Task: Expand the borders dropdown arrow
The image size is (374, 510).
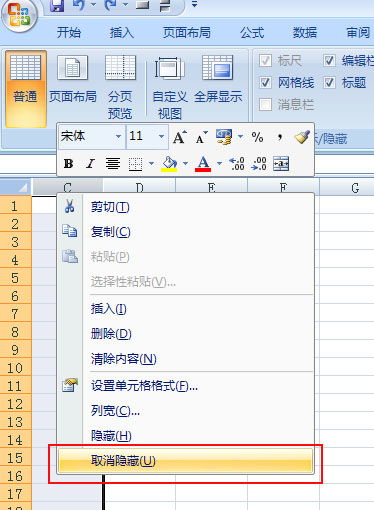Action: click(151, 163)
